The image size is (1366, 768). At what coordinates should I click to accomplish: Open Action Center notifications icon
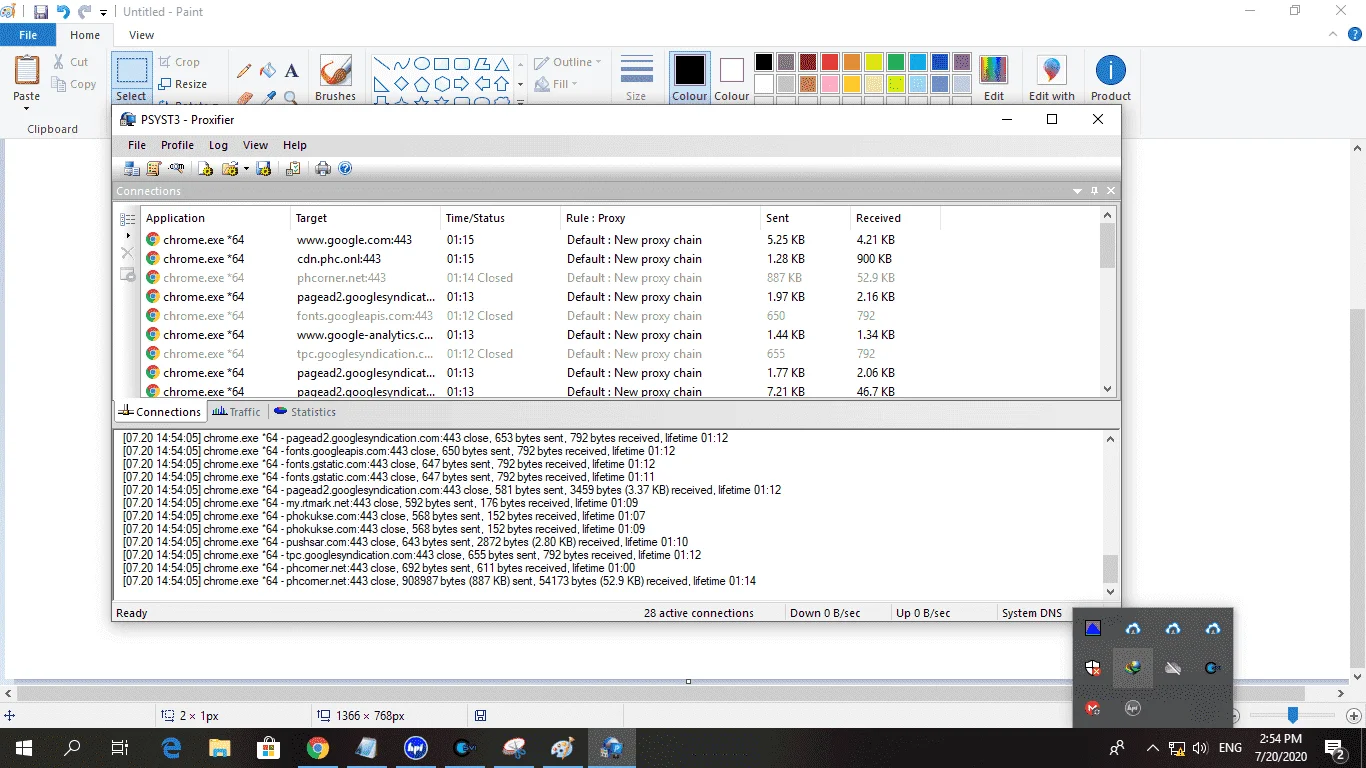[1334, 747]
